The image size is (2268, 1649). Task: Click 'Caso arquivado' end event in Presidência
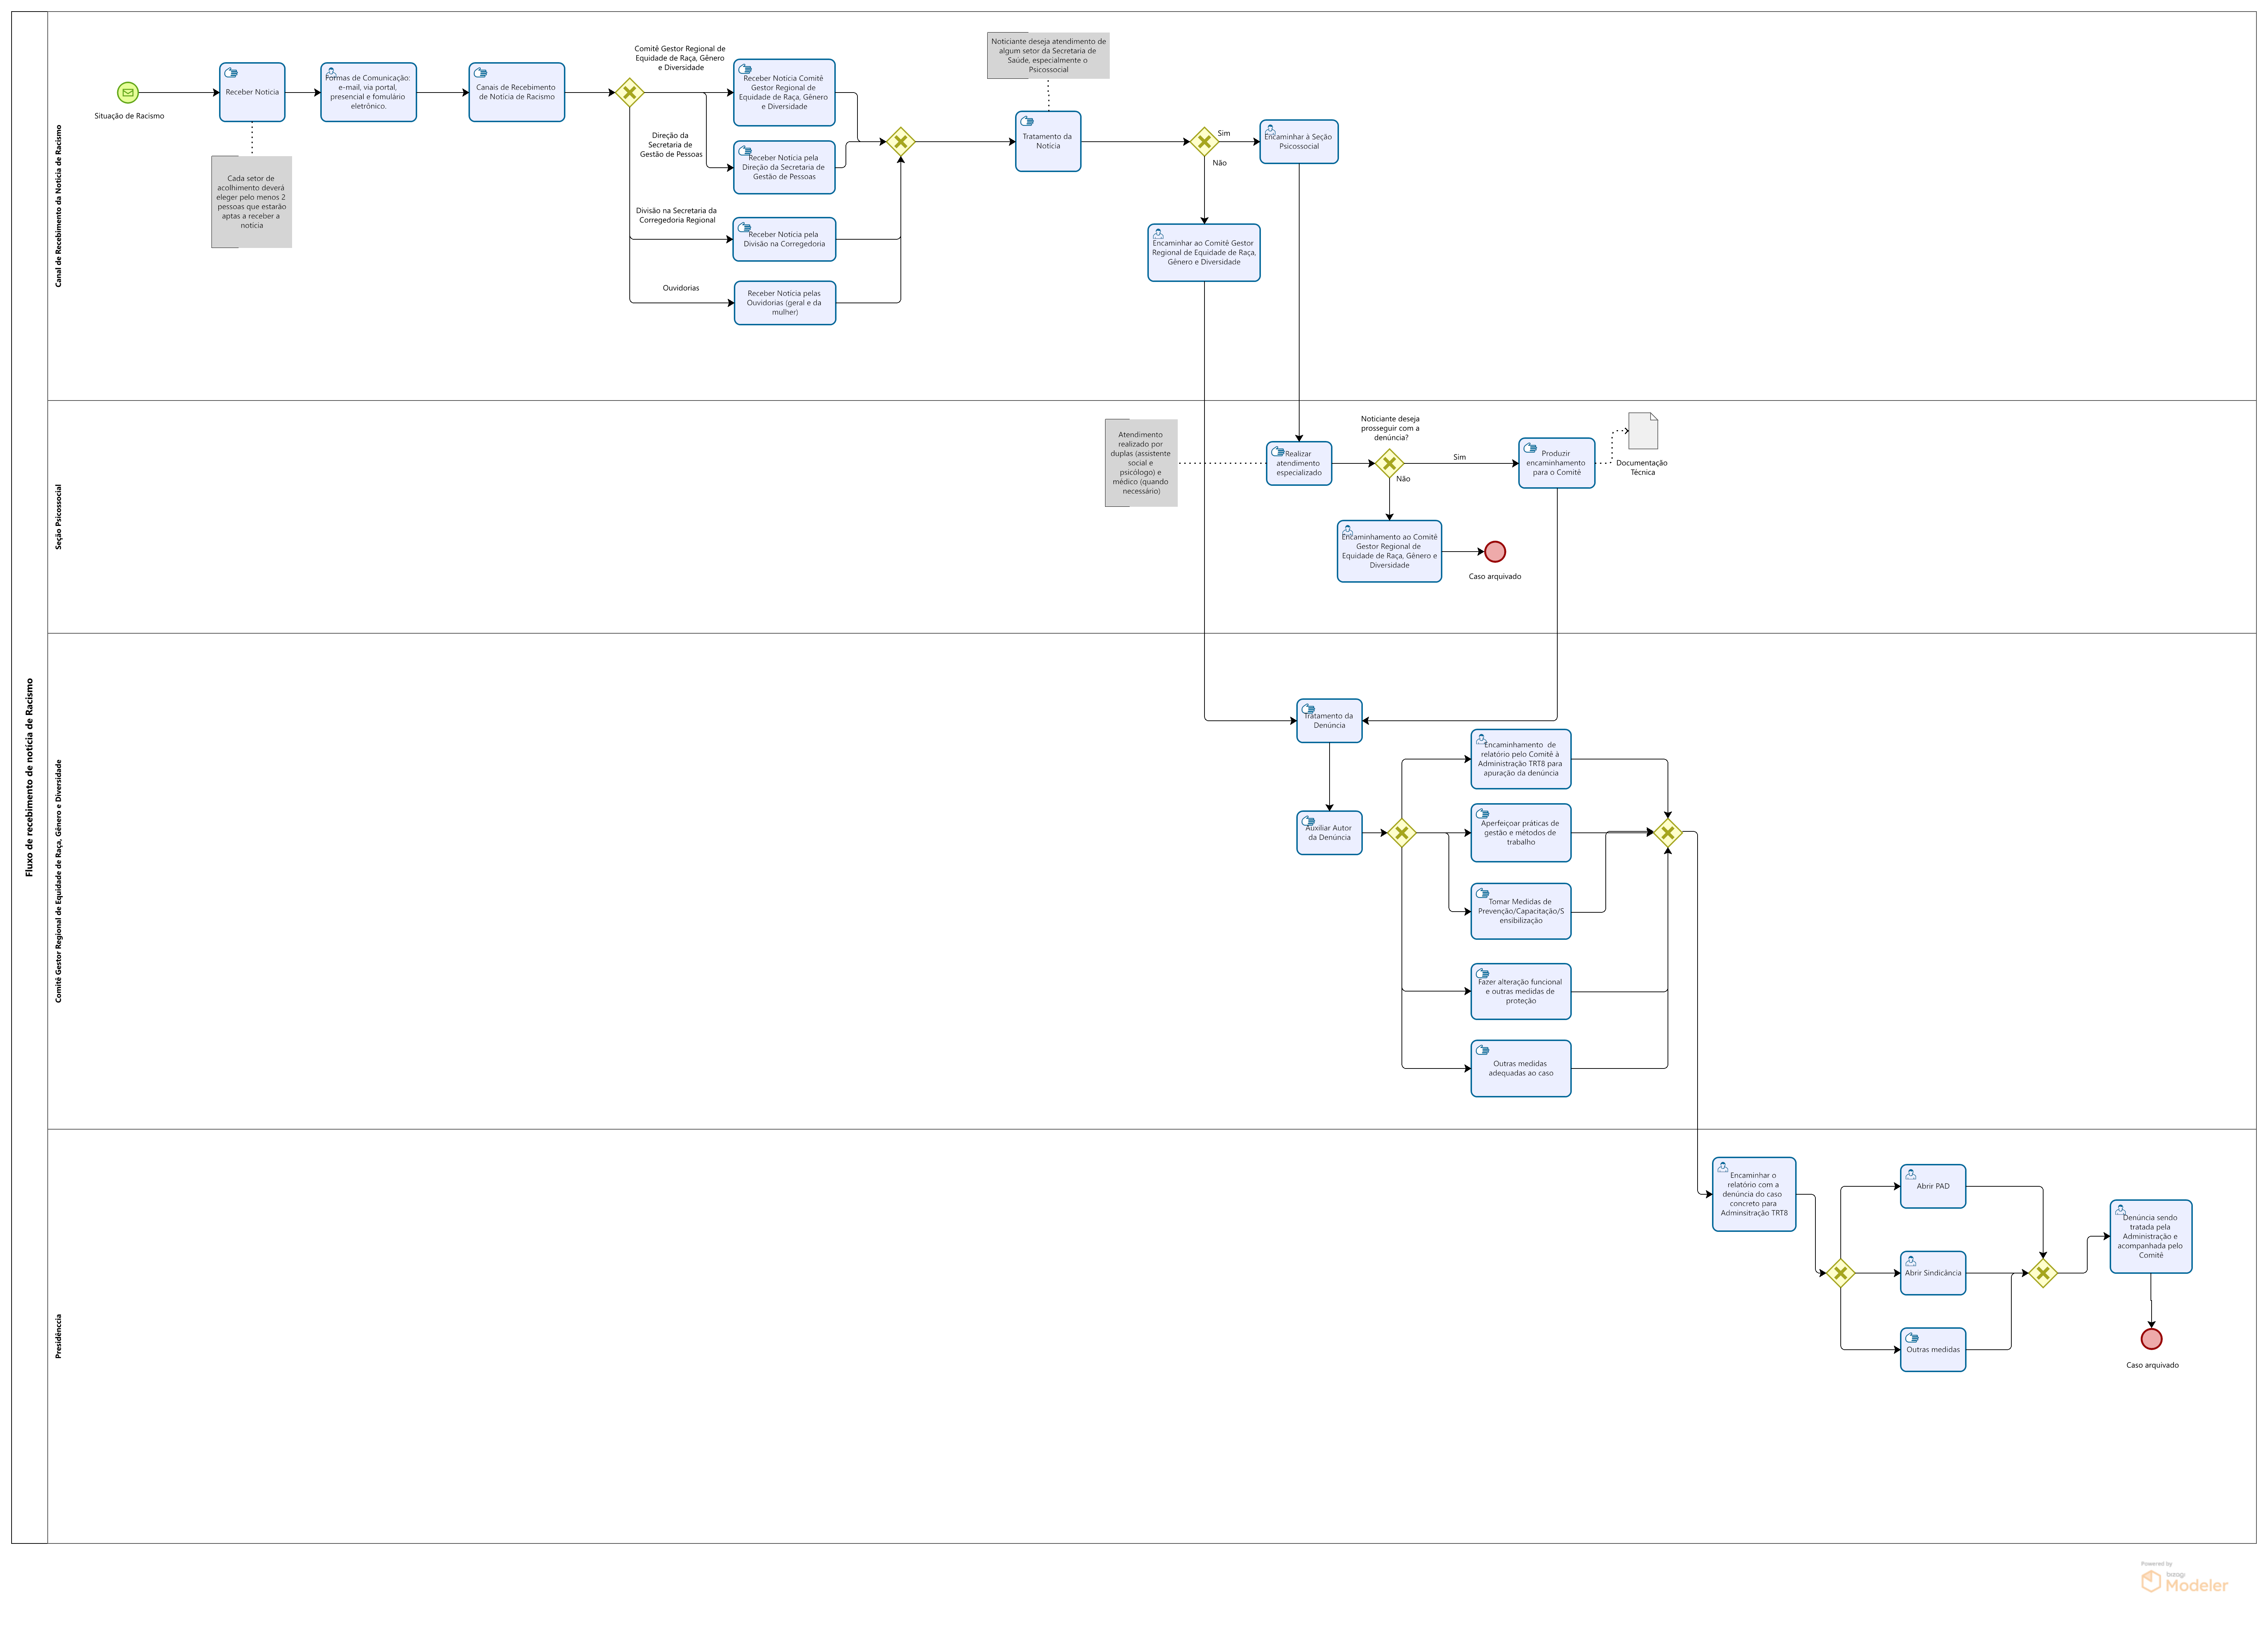click(2151, 1339)
